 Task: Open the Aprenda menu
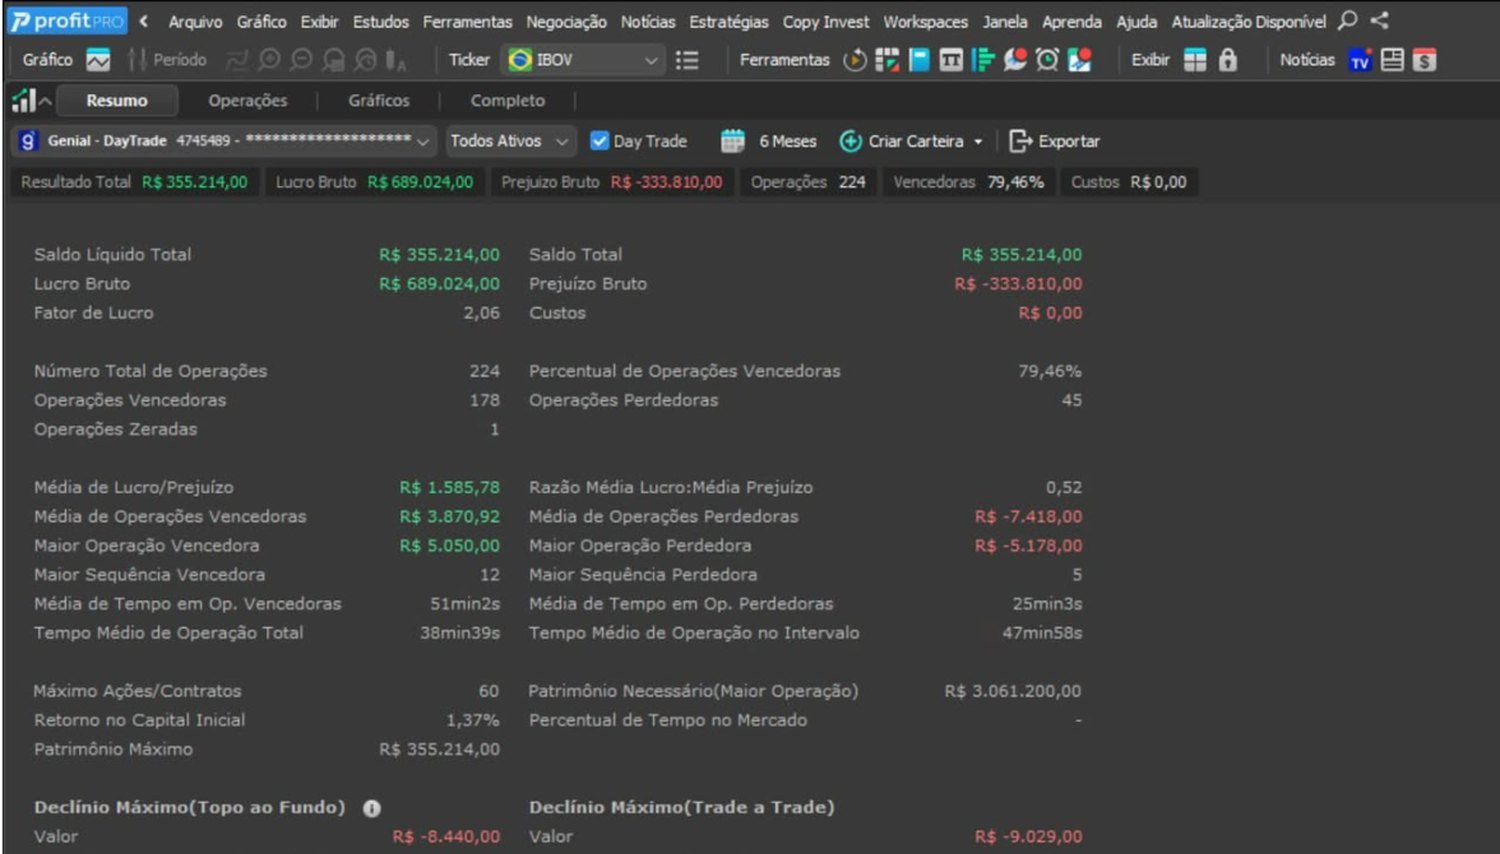point(1072,21)
